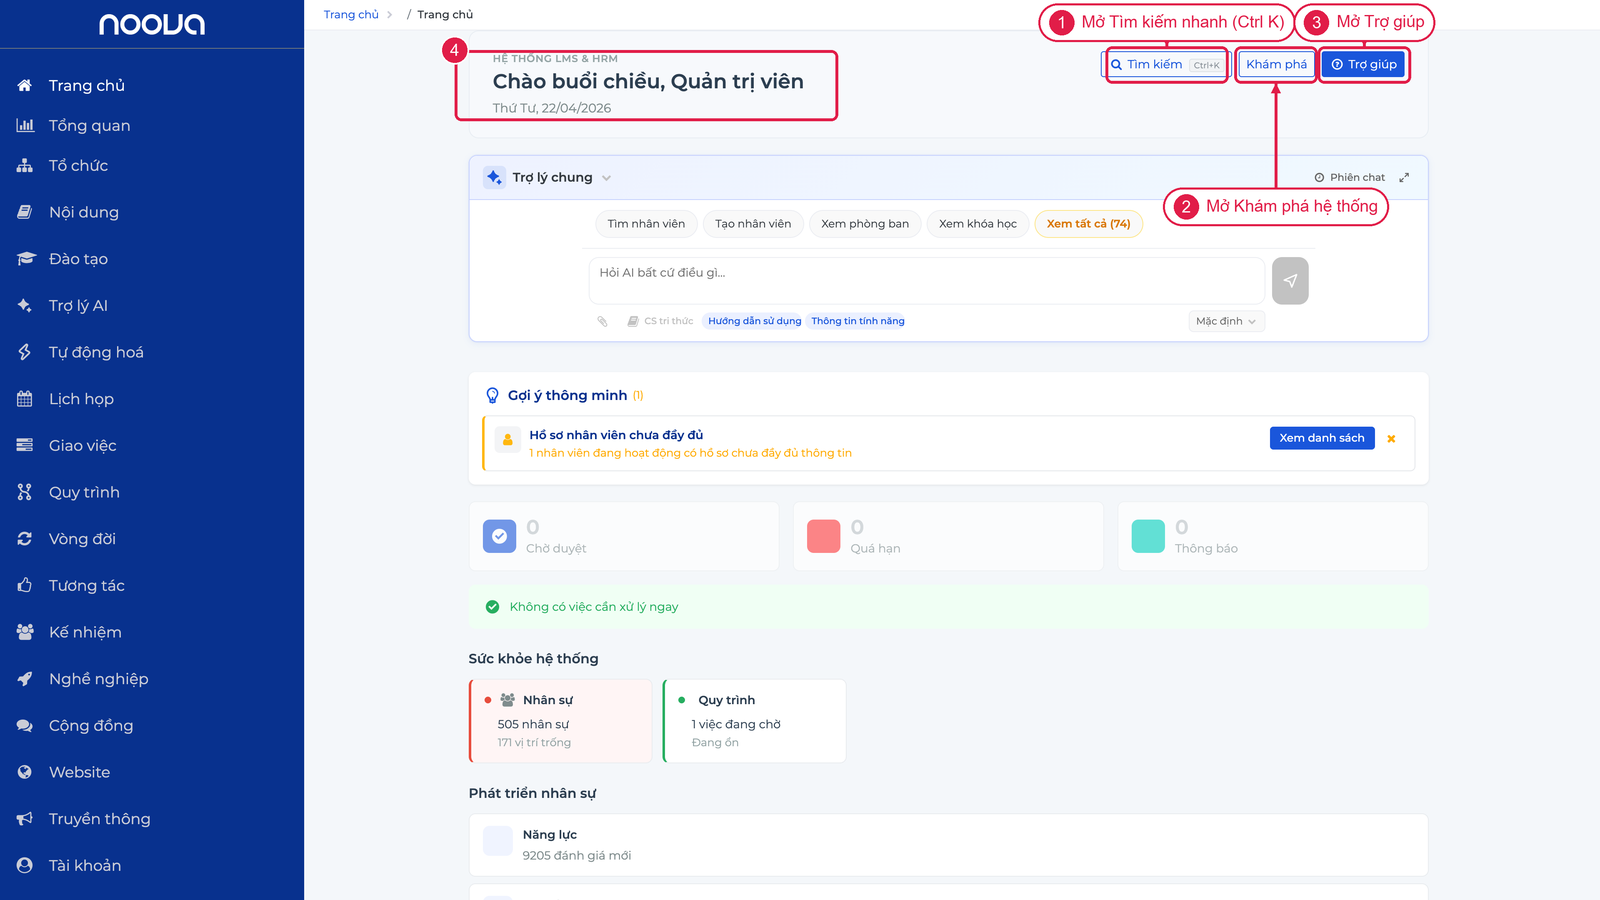Screen dimensions: 1600x900
Task: Expand the Xem tất cả (74) suggestions
Action: (x=1088, y=224)
